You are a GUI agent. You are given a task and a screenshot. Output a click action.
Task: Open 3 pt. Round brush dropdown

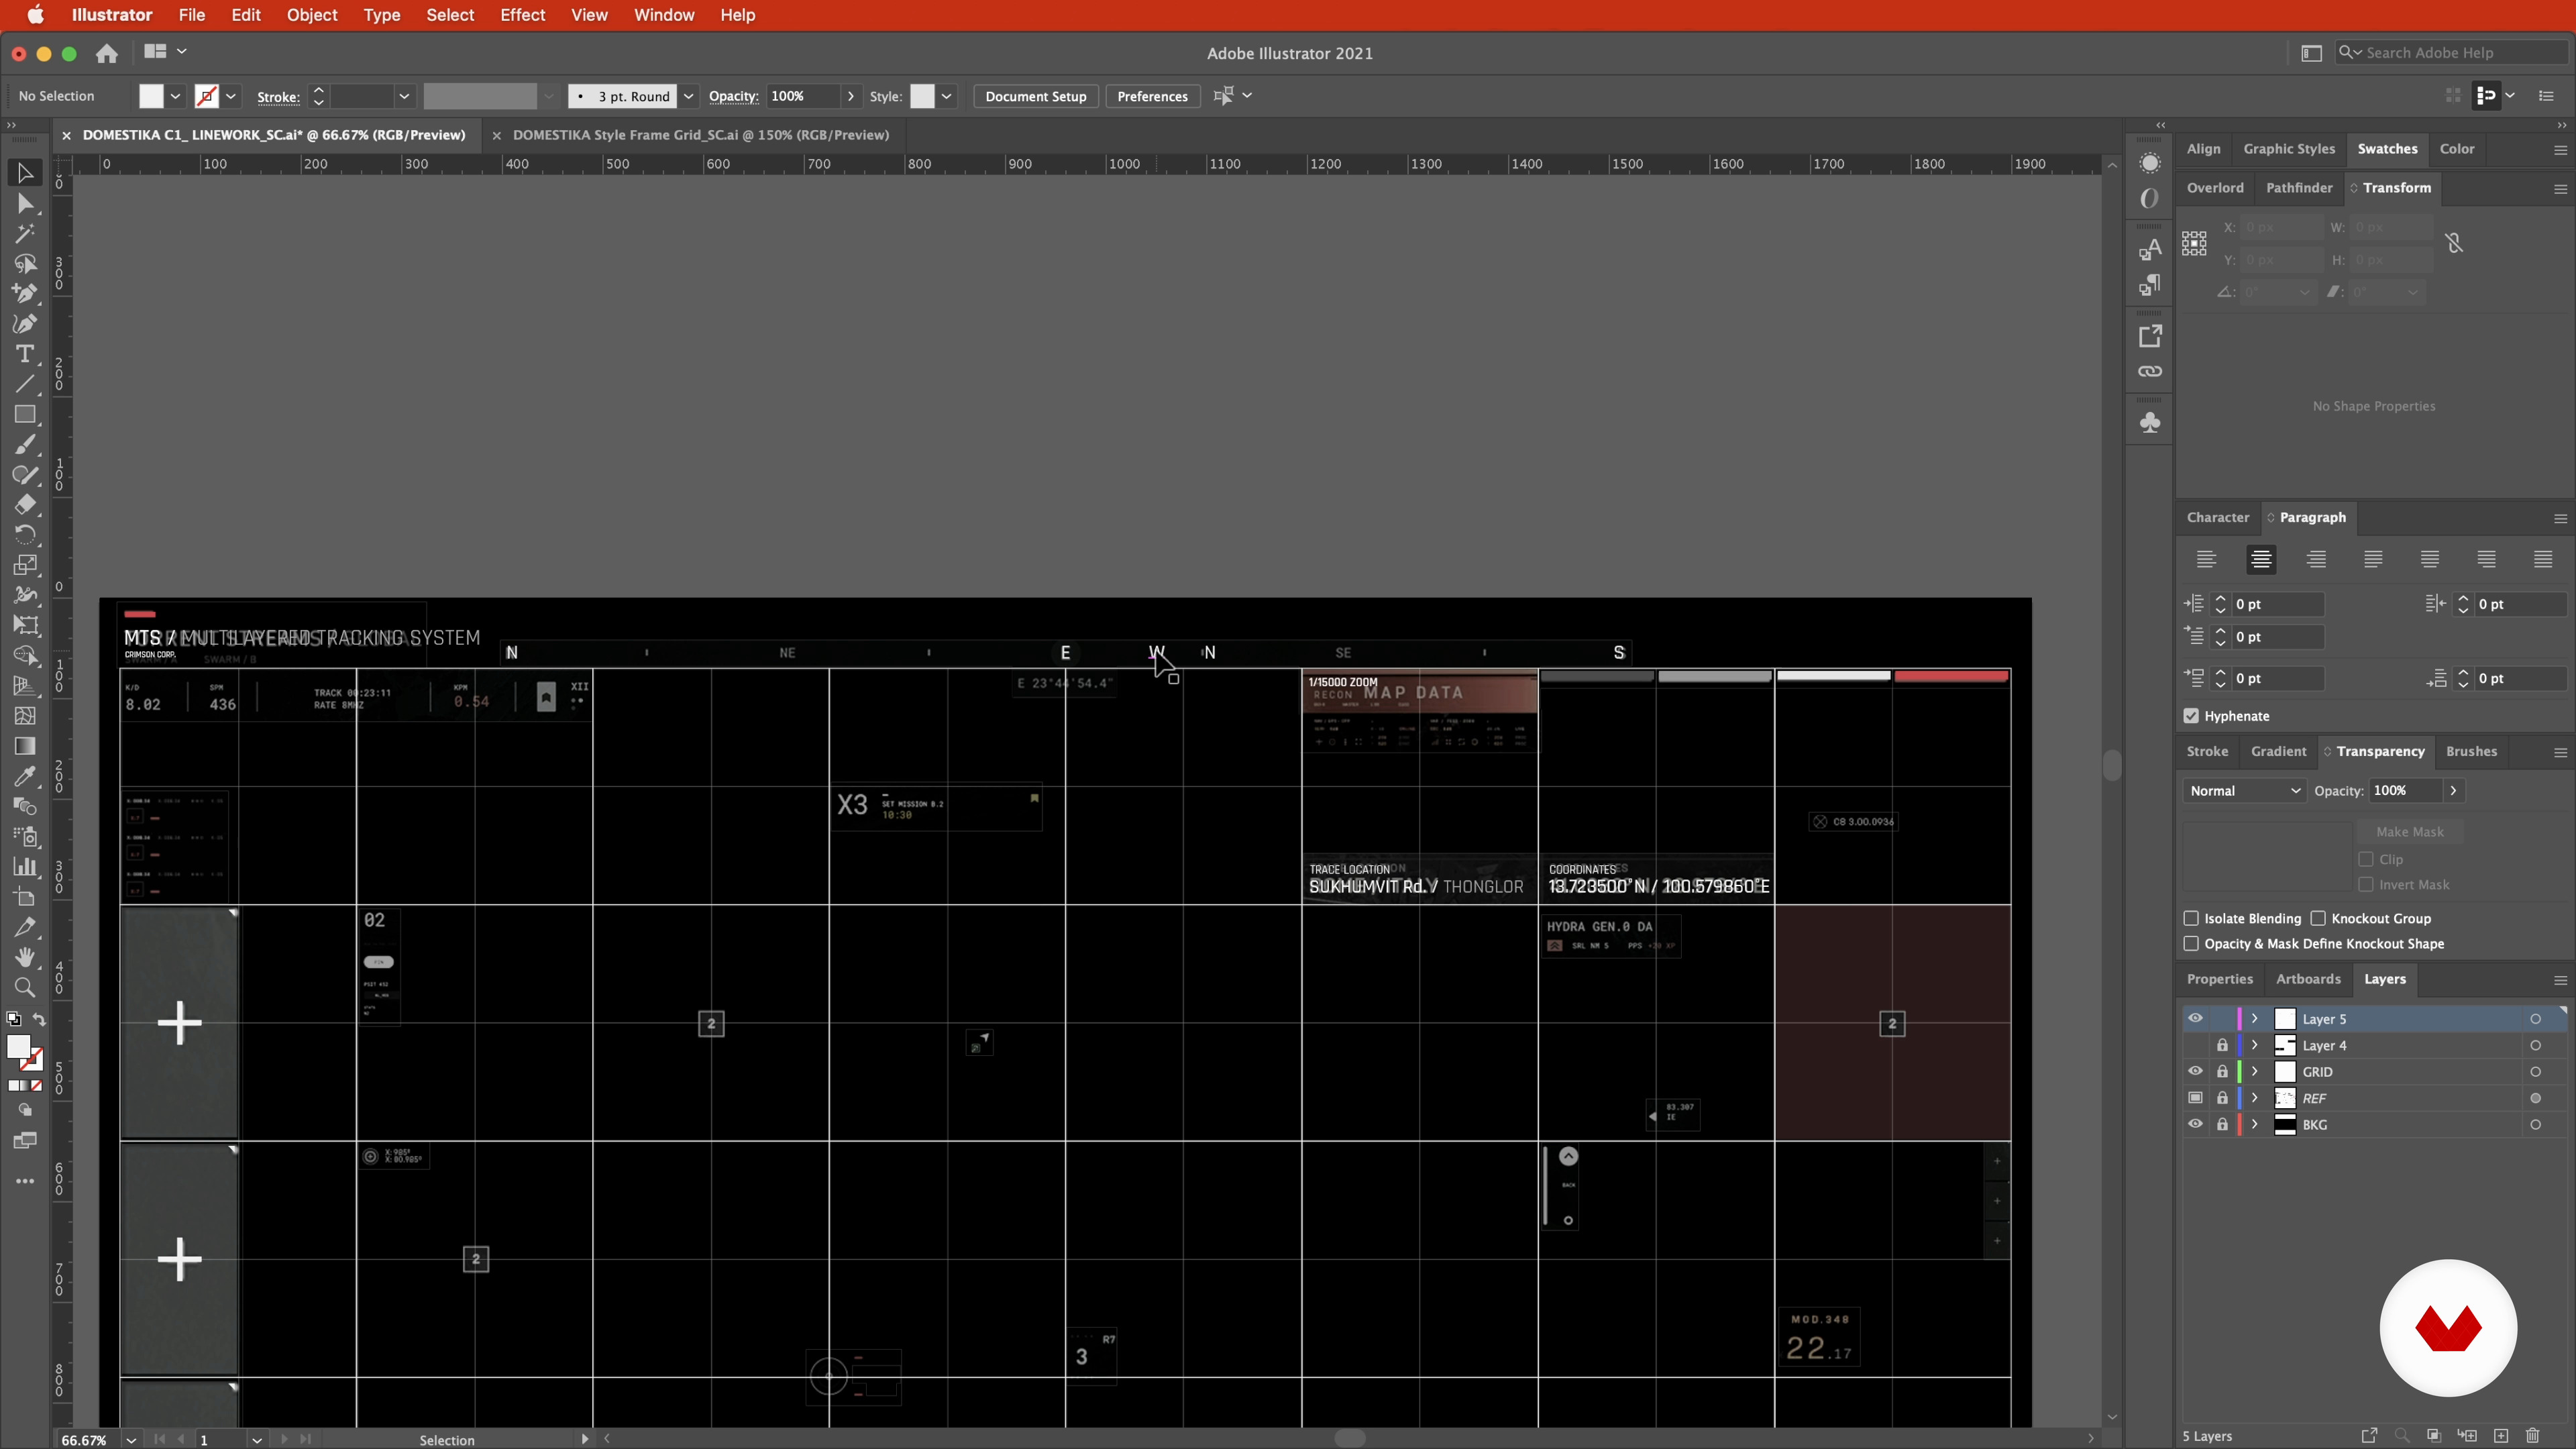(x=688, y=96)
